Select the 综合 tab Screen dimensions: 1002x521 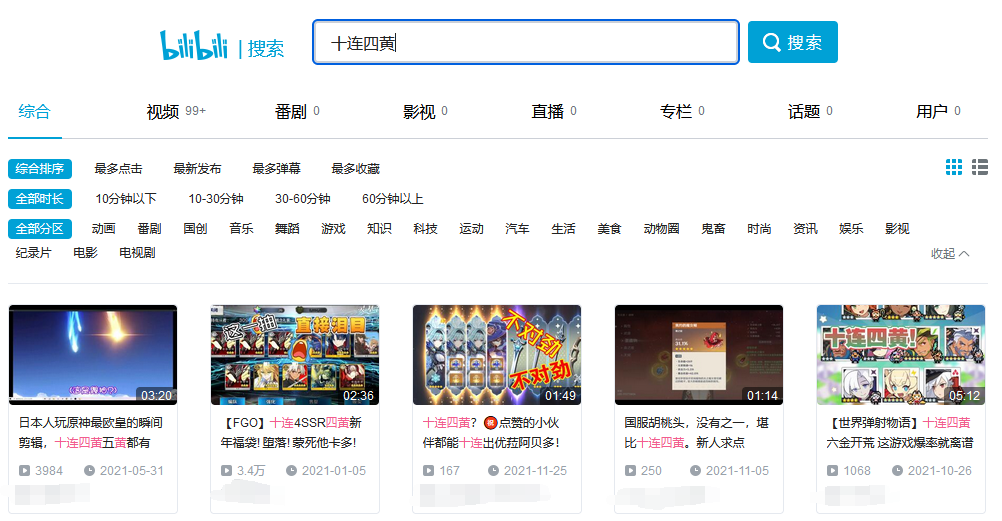(35, 112)
